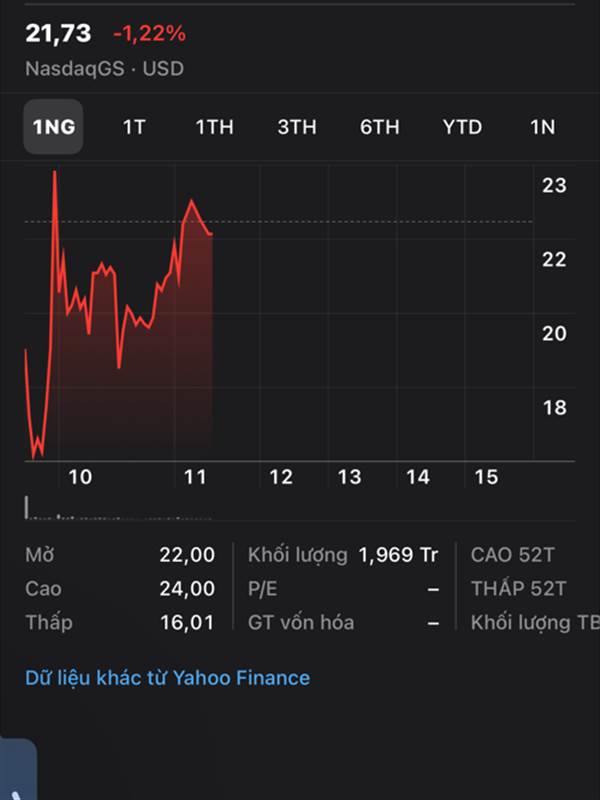Viewport: 600px width, 800px height.
Task: Switch to the 6TH range tab
Action: 380,127
